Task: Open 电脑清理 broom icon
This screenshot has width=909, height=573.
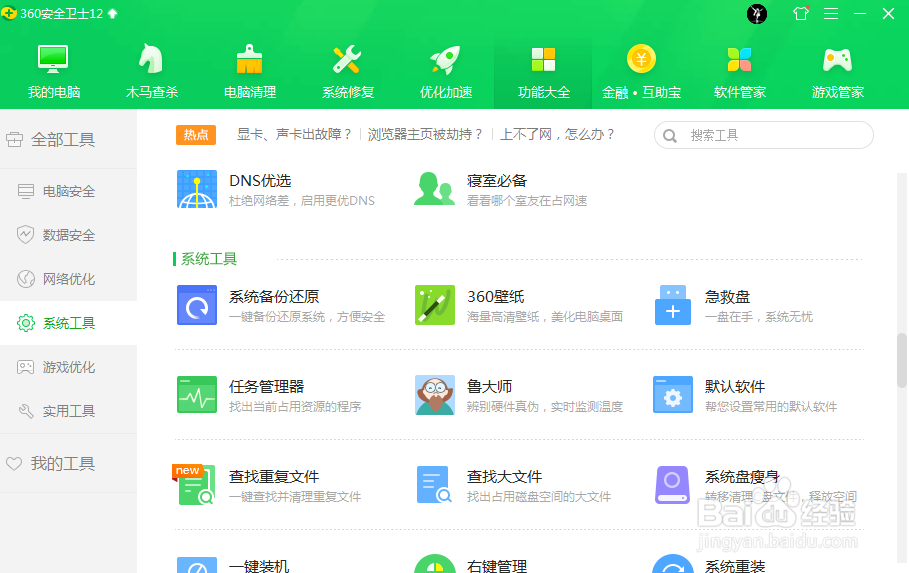Action: tap(249, 59)
